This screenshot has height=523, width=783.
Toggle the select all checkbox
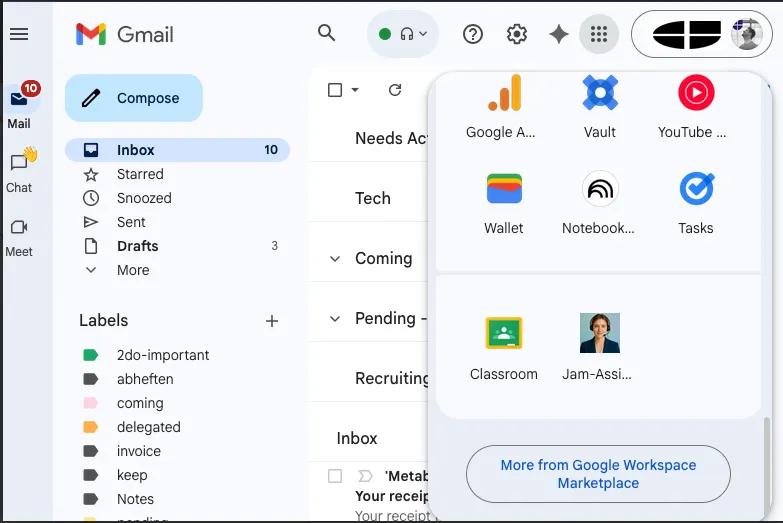(335, 90)
